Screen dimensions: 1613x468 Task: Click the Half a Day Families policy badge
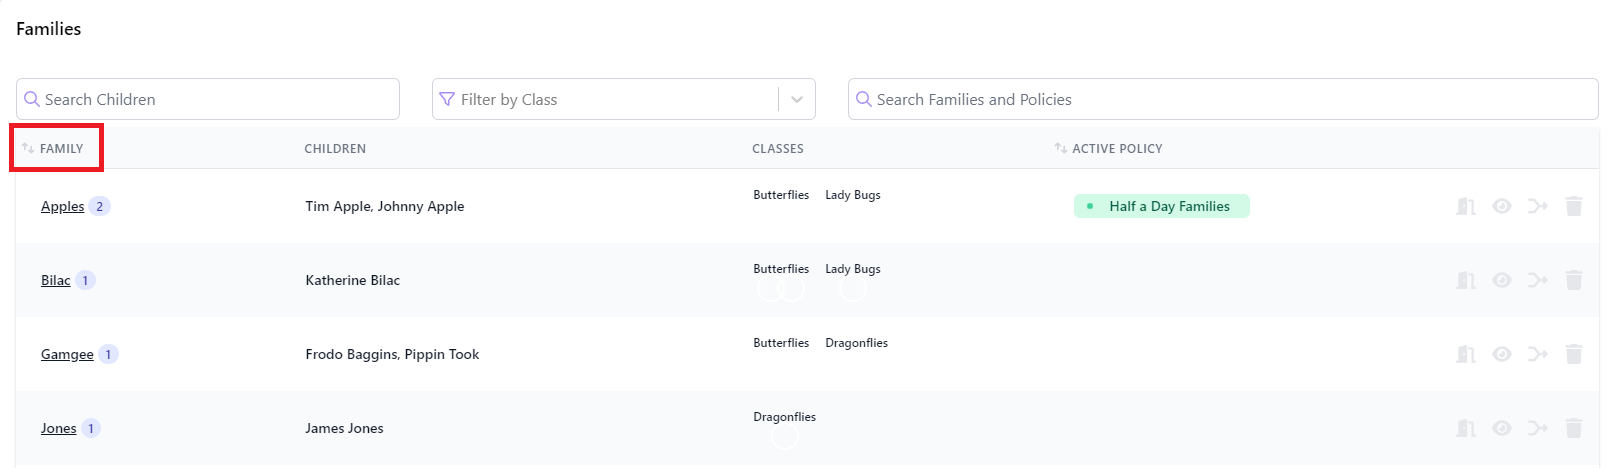click(1162, 206)
